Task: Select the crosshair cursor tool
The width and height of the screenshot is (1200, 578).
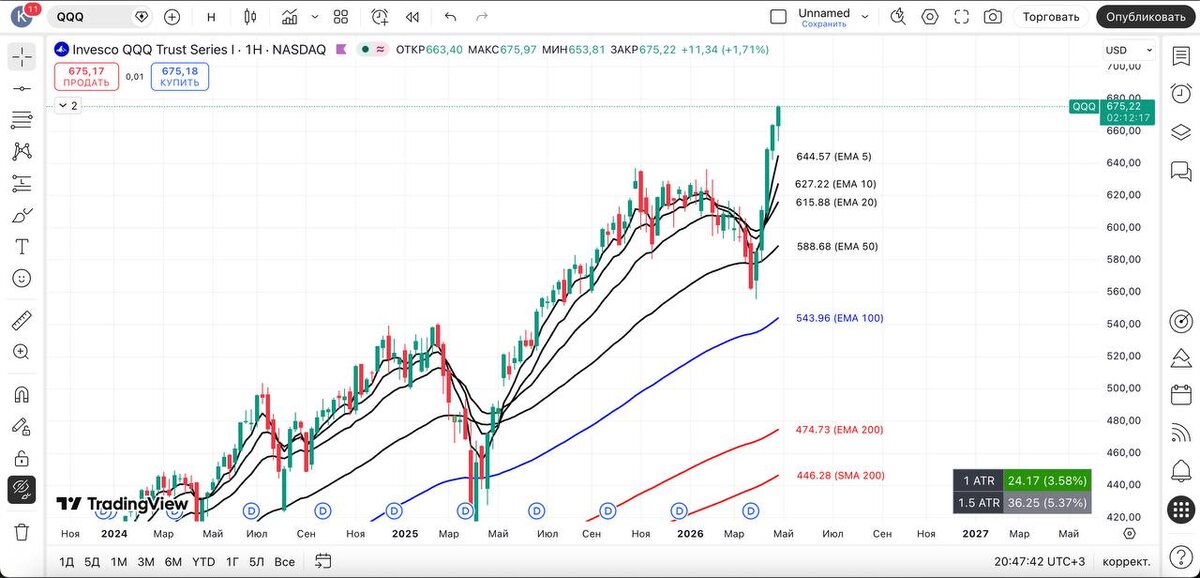Action: 21,57
